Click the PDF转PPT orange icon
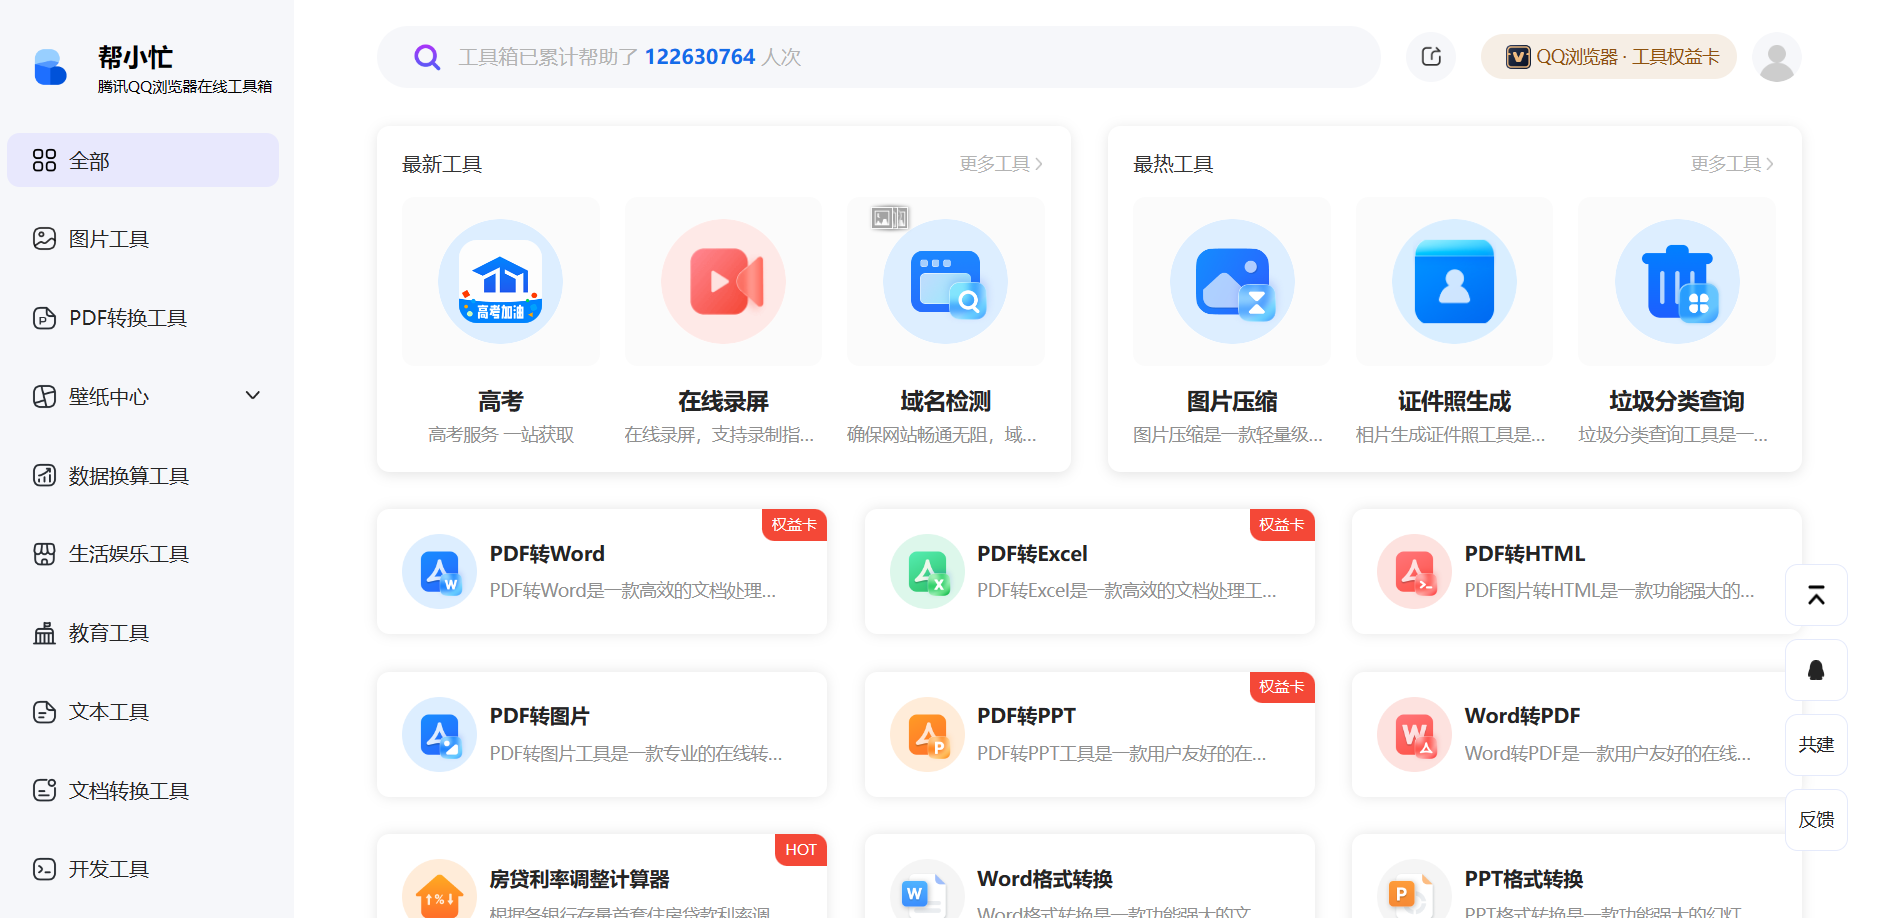This screenshot has height=918, width=1880. (x=927, y=735)
